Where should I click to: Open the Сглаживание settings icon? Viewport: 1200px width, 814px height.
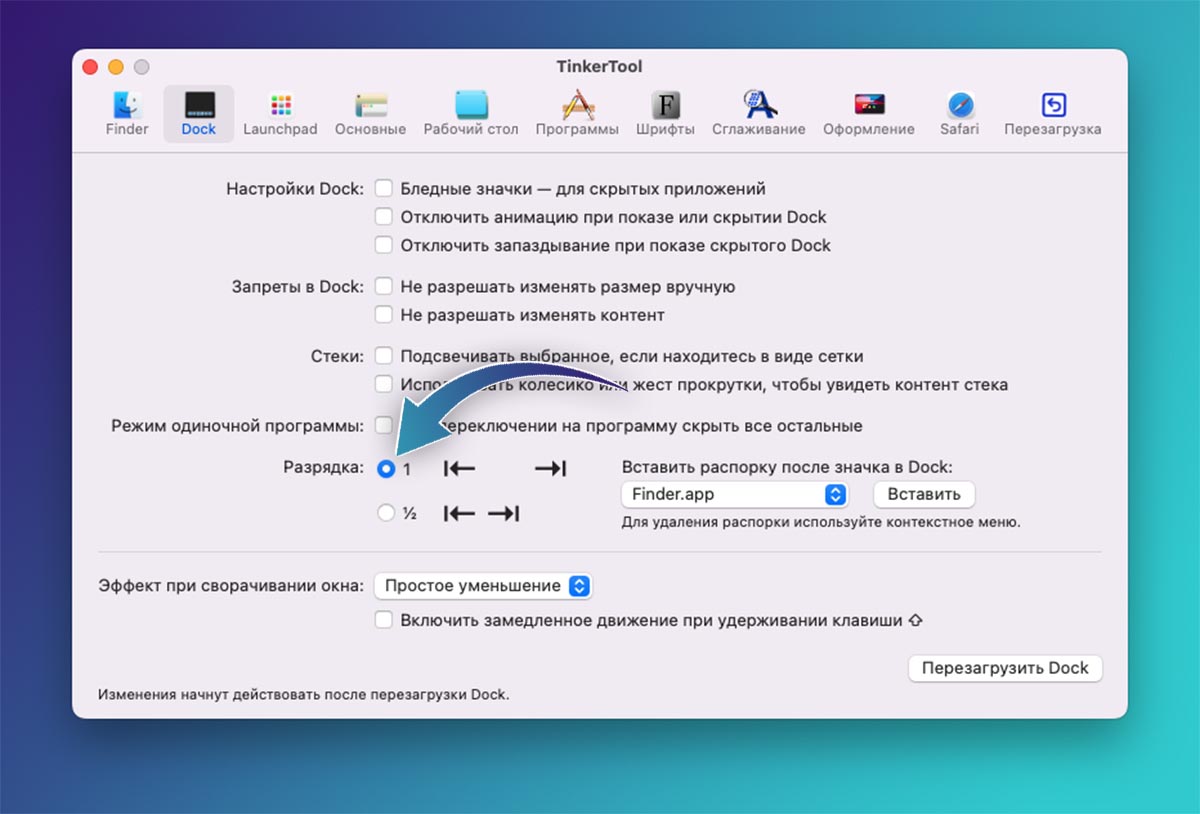click(x=758, y=105)
